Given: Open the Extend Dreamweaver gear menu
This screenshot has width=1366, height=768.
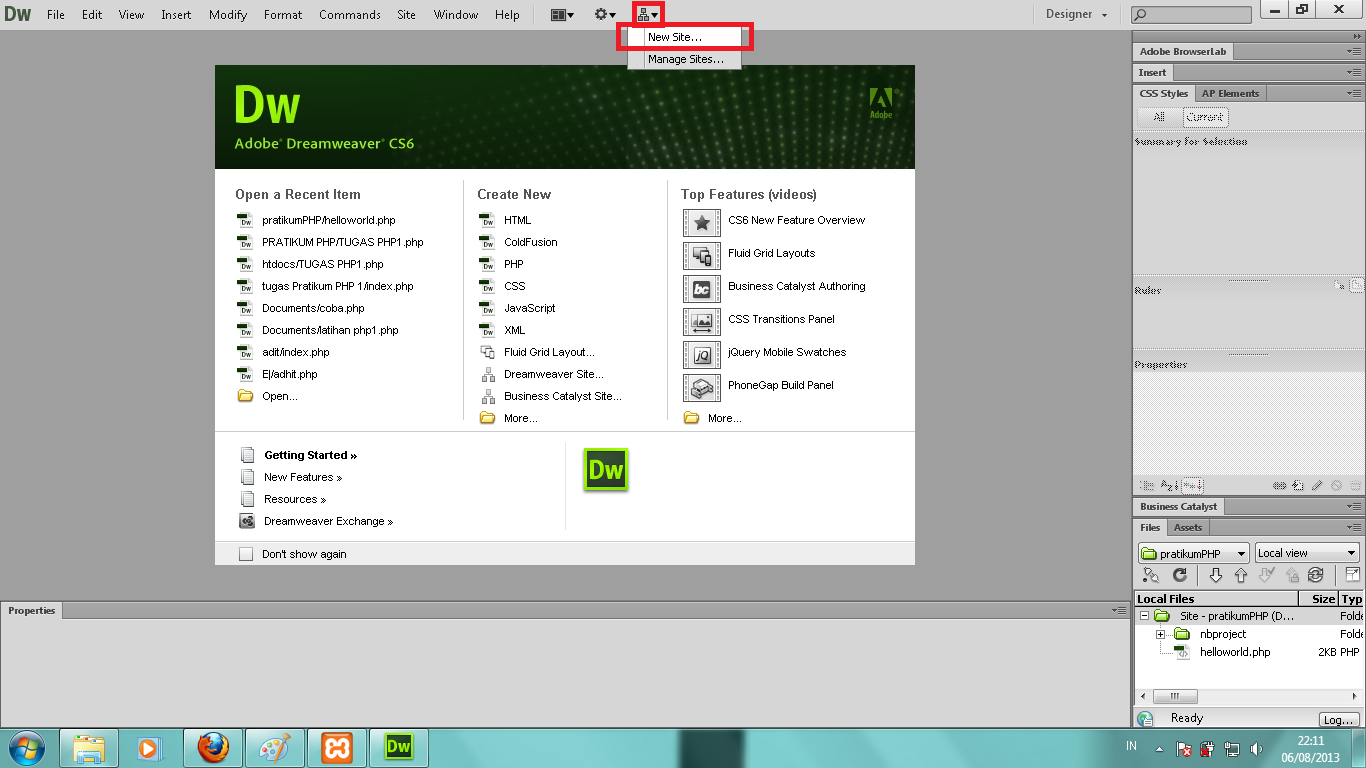Looking at the screenshot, I should pos(605,14).
